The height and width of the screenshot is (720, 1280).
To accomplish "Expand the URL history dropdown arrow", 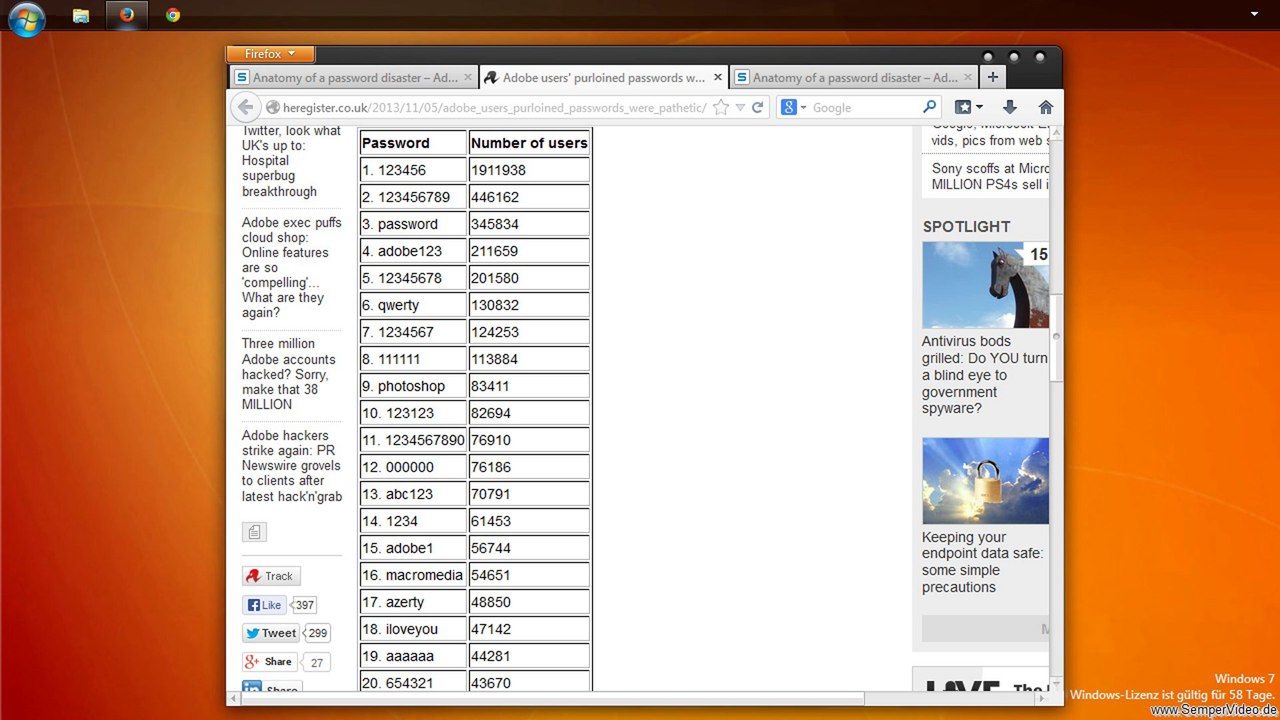I will click(740, 107).
